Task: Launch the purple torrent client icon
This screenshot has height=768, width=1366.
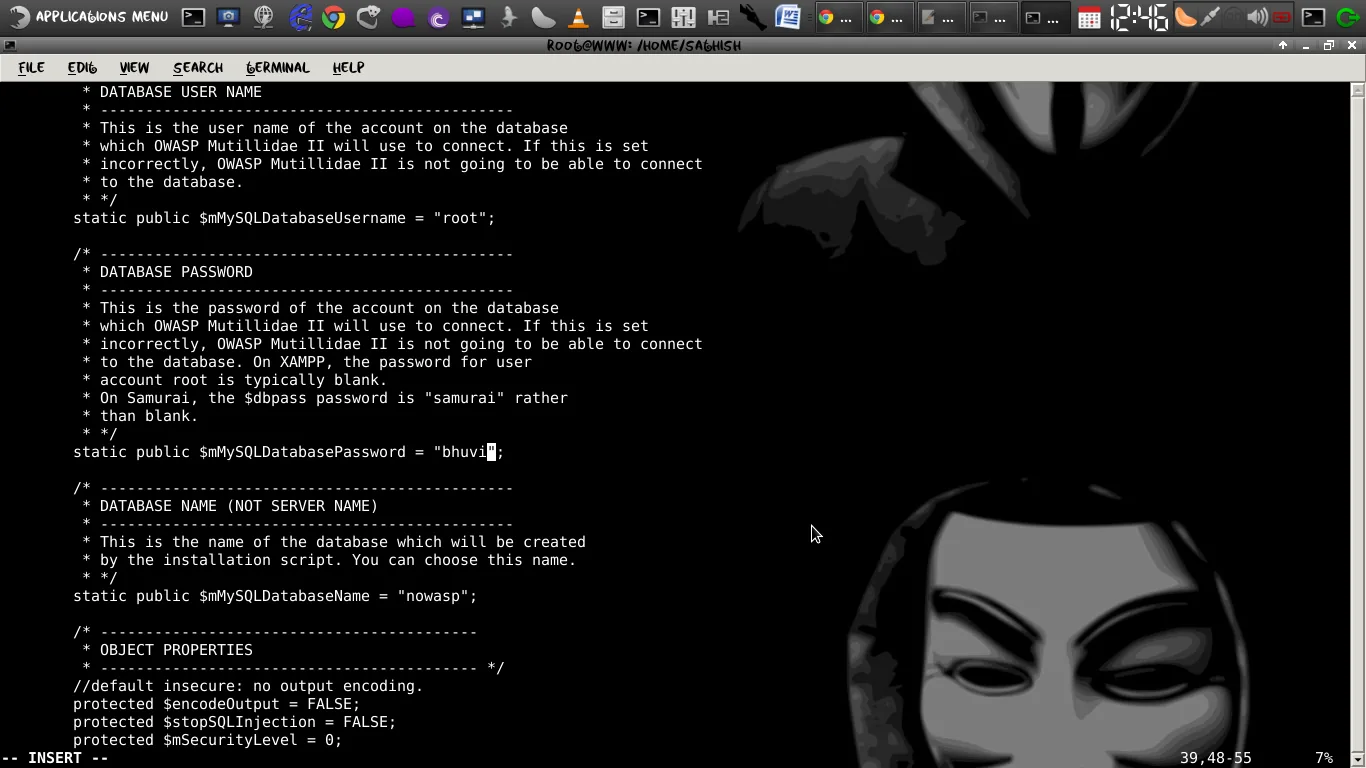Action: (x=438, y=17)
